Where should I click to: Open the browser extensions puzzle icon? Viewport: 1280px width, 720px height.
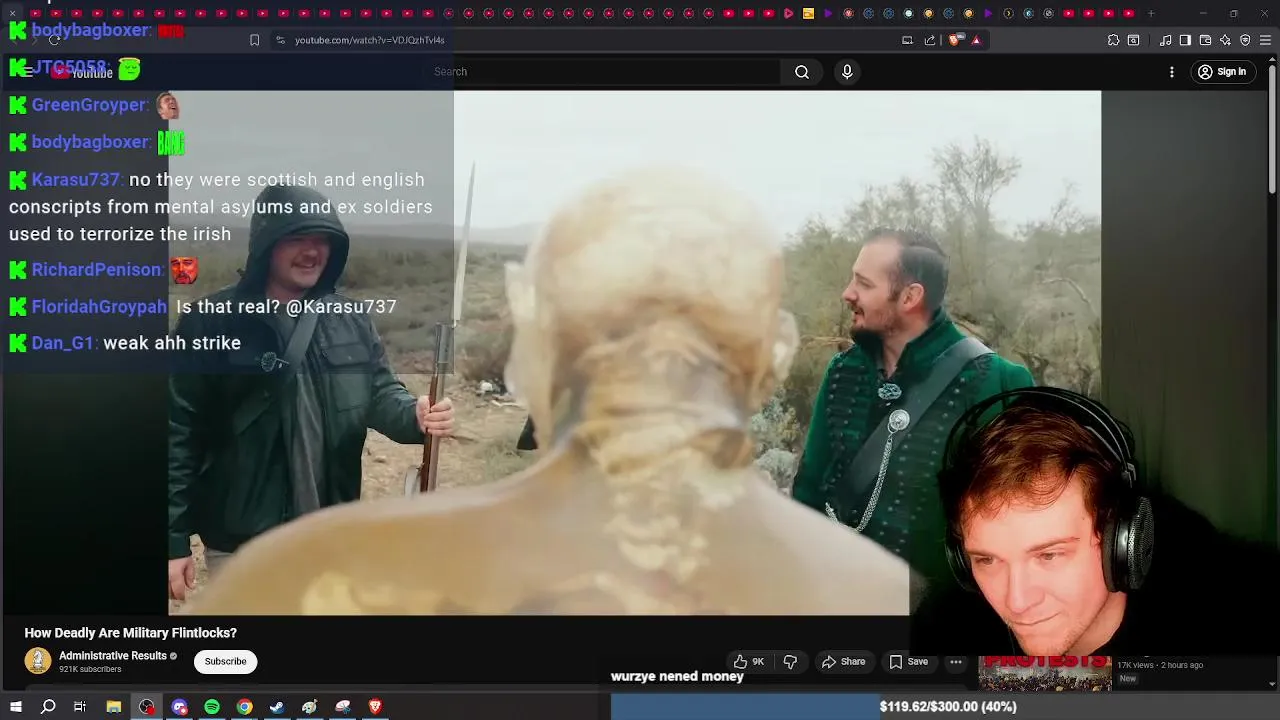(x=1113, y=40)
